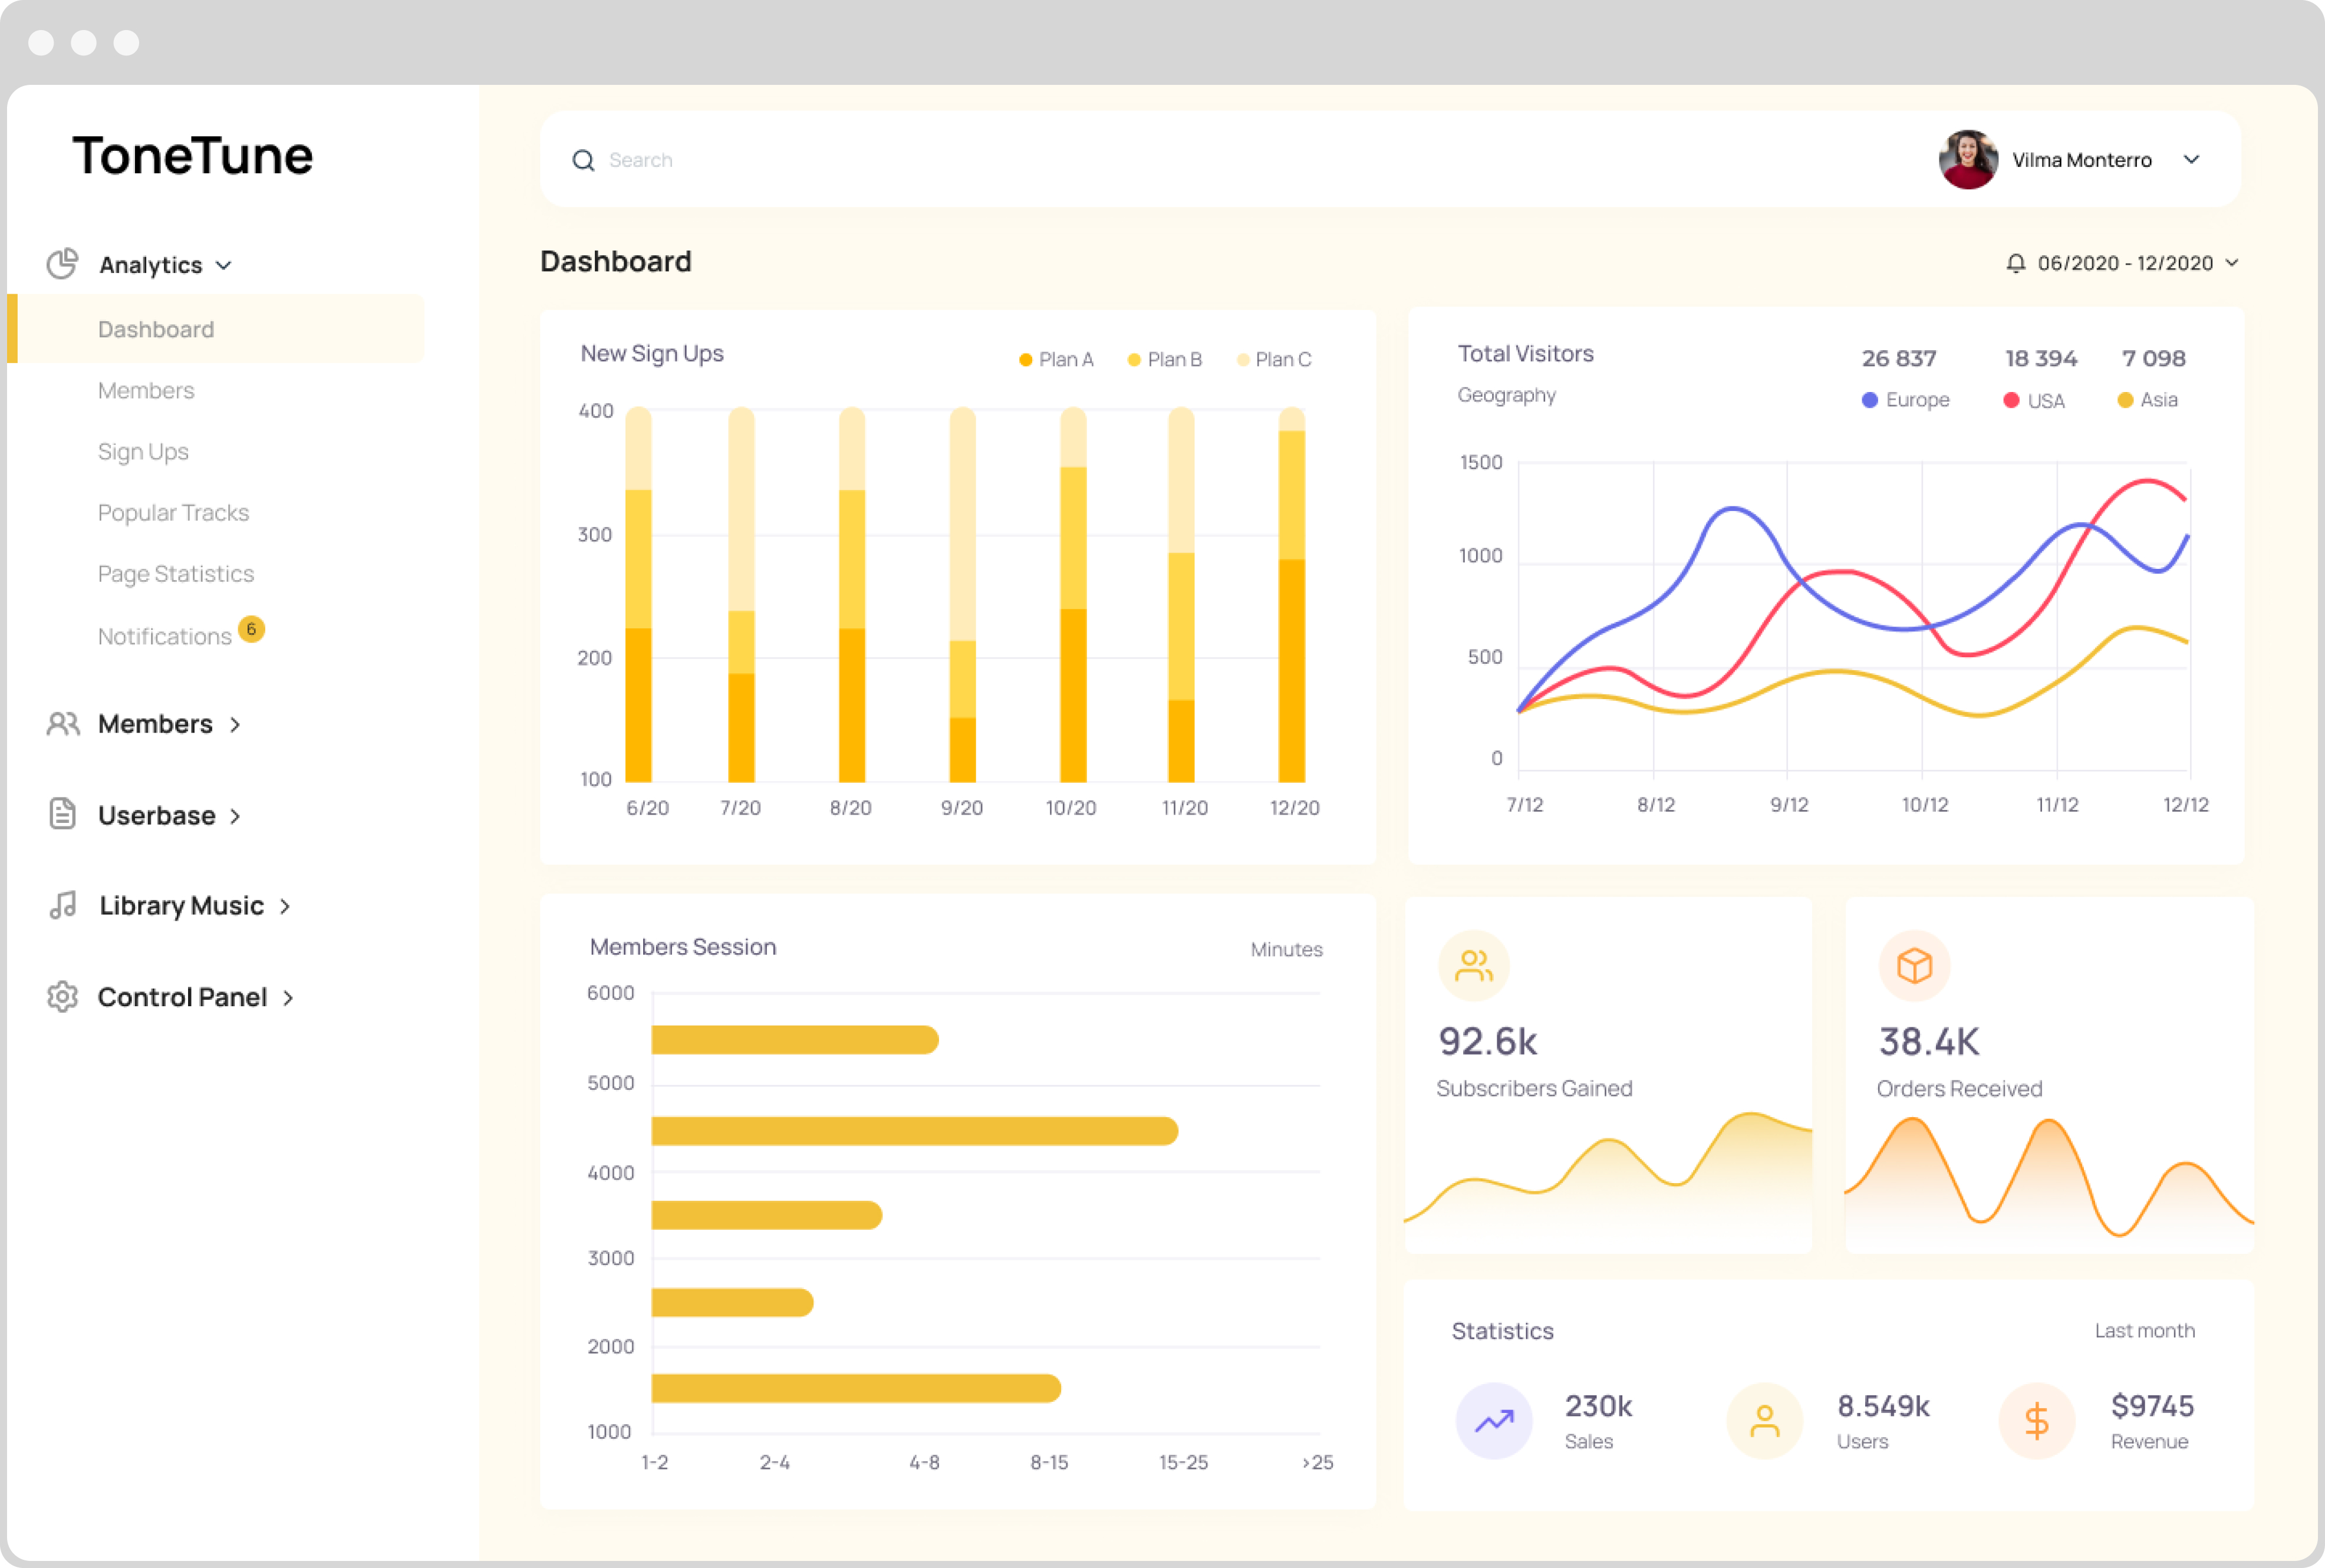Toggle the USA series legend dot
Screen dimensions: 2325x1568
pos(2011,400)
